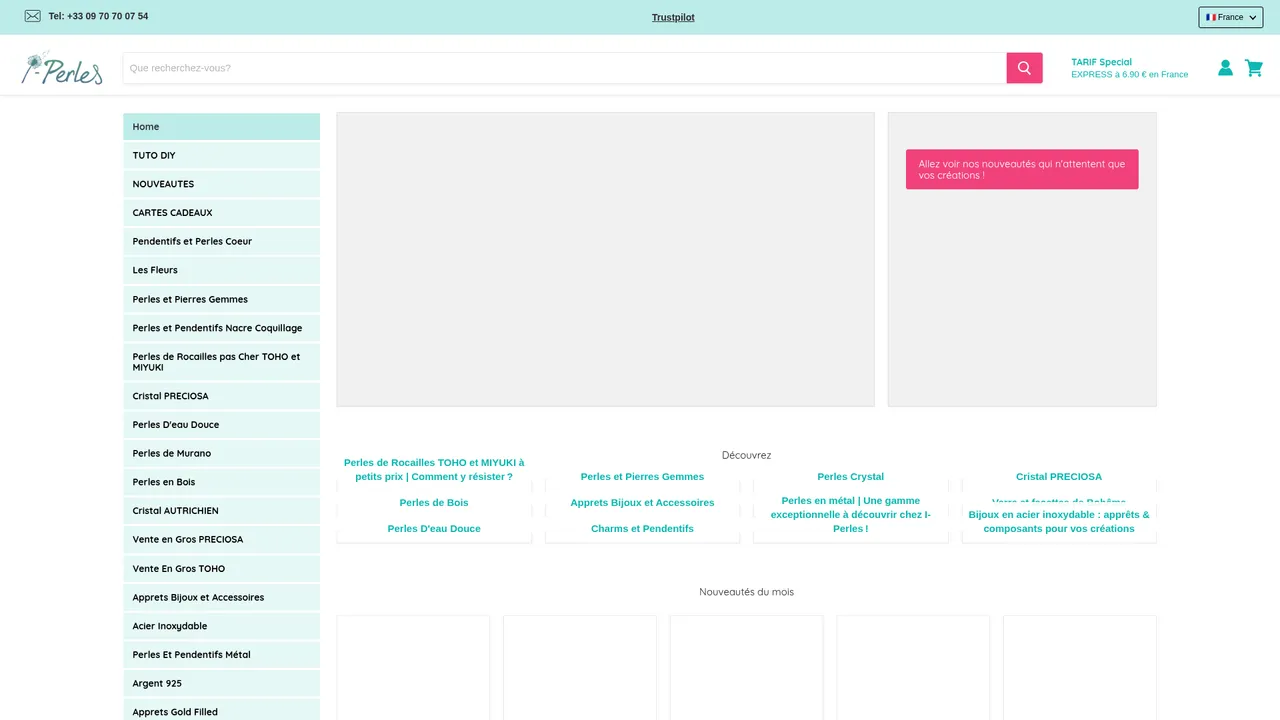Image resolution: width=1280 pixels, height=720 pixels.
Task: Select Cristal PRECIOSA in sidebar
Action: click(x=221, y=396)
